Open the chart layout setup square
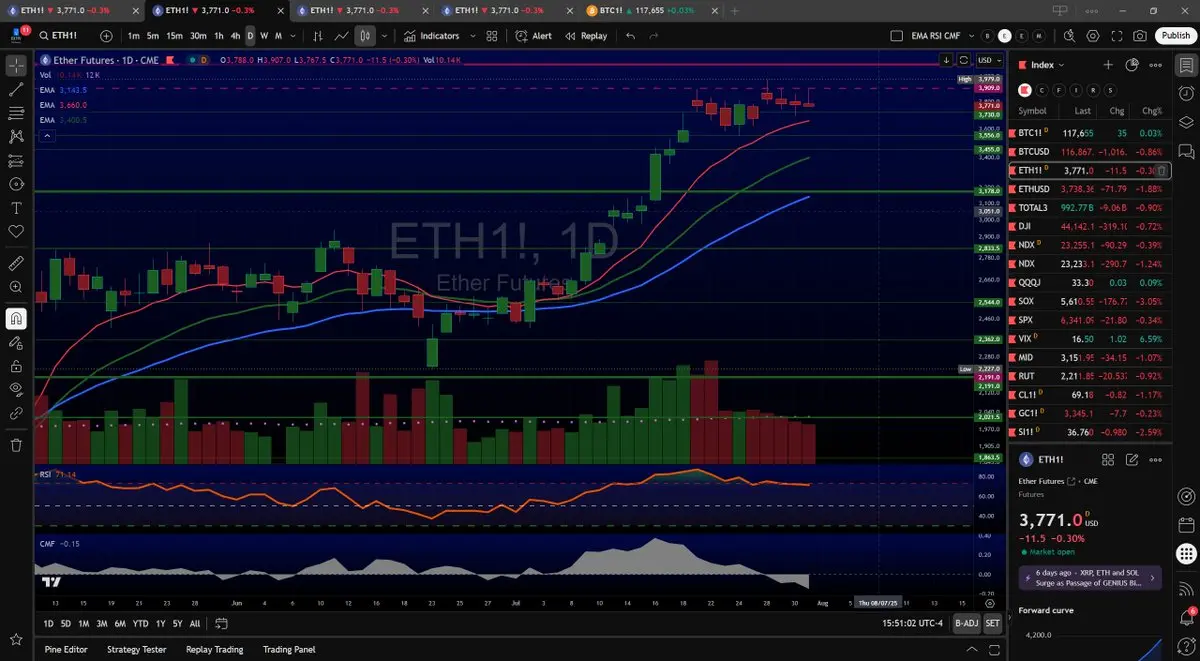Viewport: 1200px width, 661px height. pos(896,36)
